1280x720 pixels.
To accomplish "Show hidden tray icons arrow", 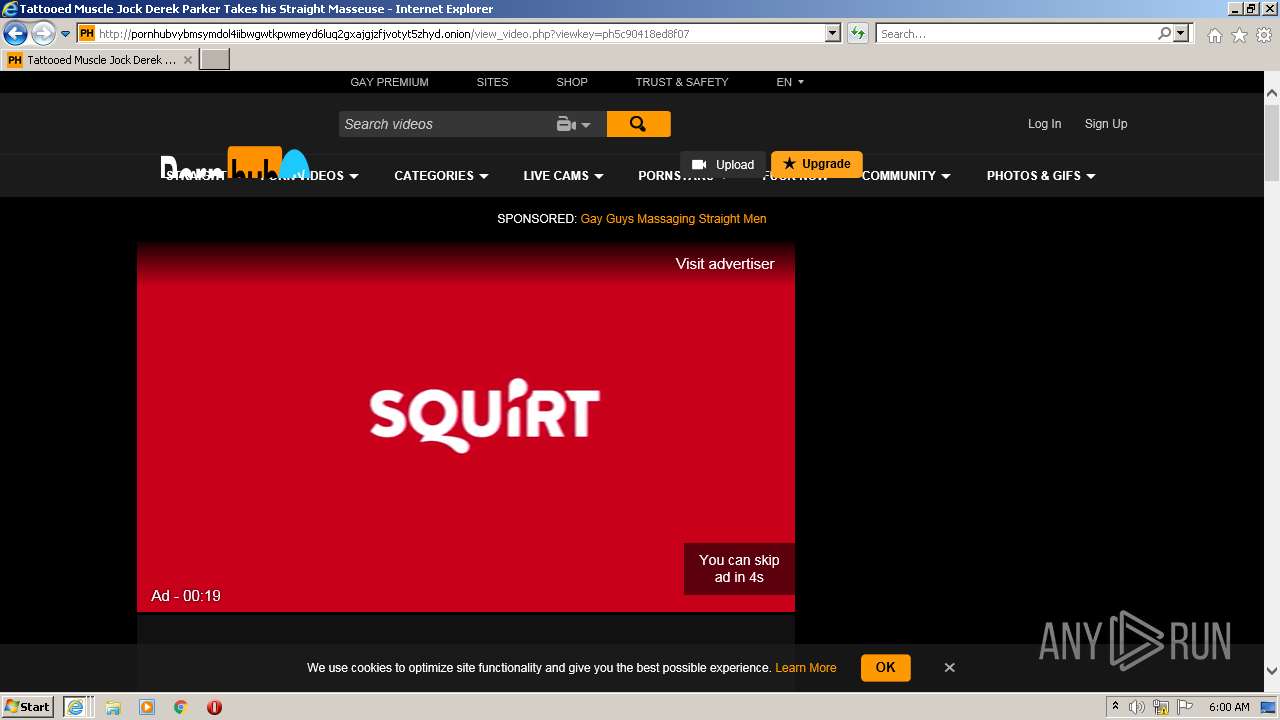I will (1115, 707).
